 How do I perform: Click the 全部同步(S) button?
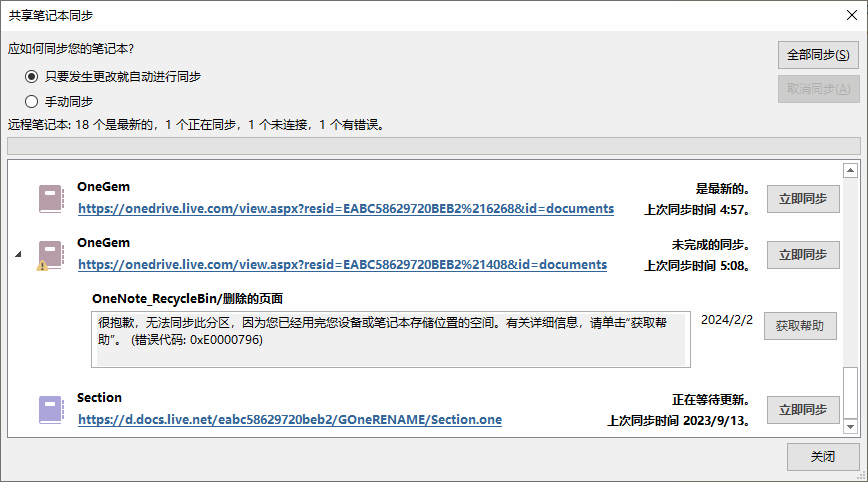818,55
